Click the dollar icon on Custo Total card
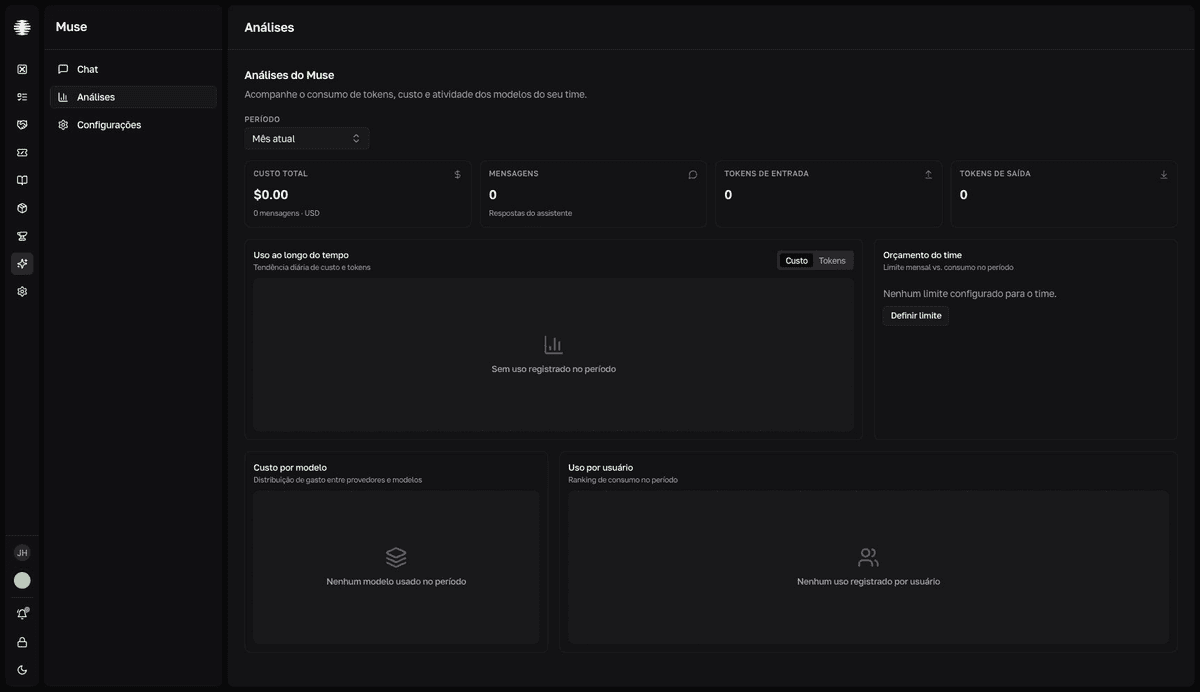This screenshot has width=1200, height=692. [458, 174]
